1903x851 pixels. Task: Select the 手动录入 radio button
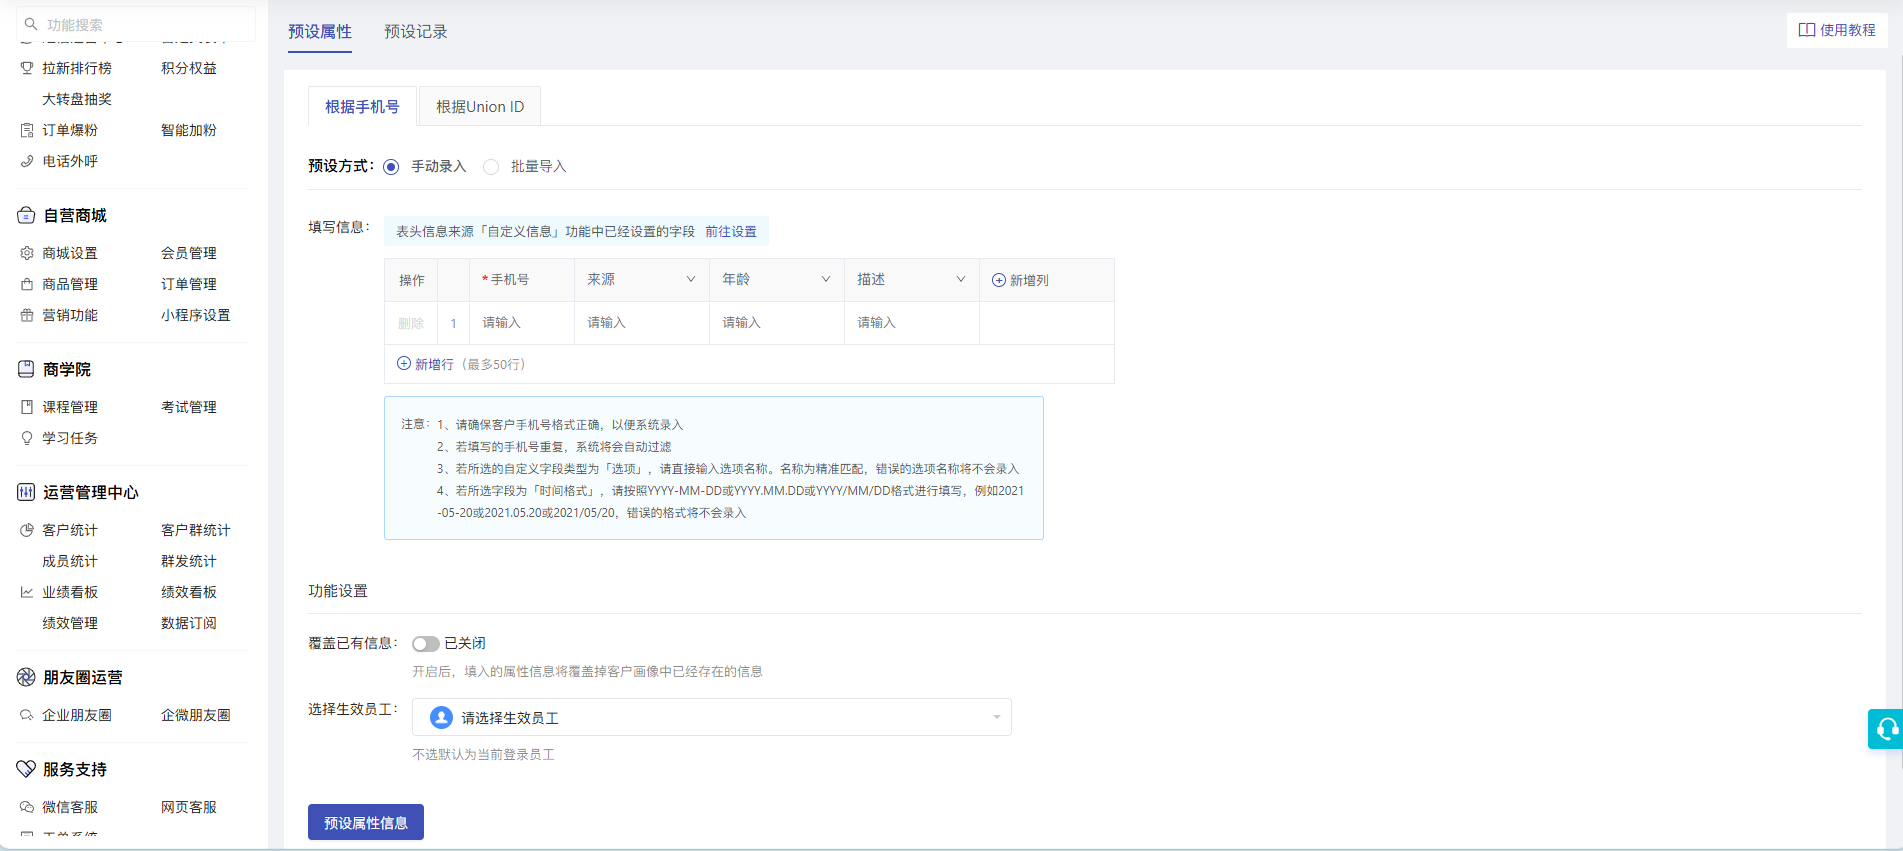[391, 167]
